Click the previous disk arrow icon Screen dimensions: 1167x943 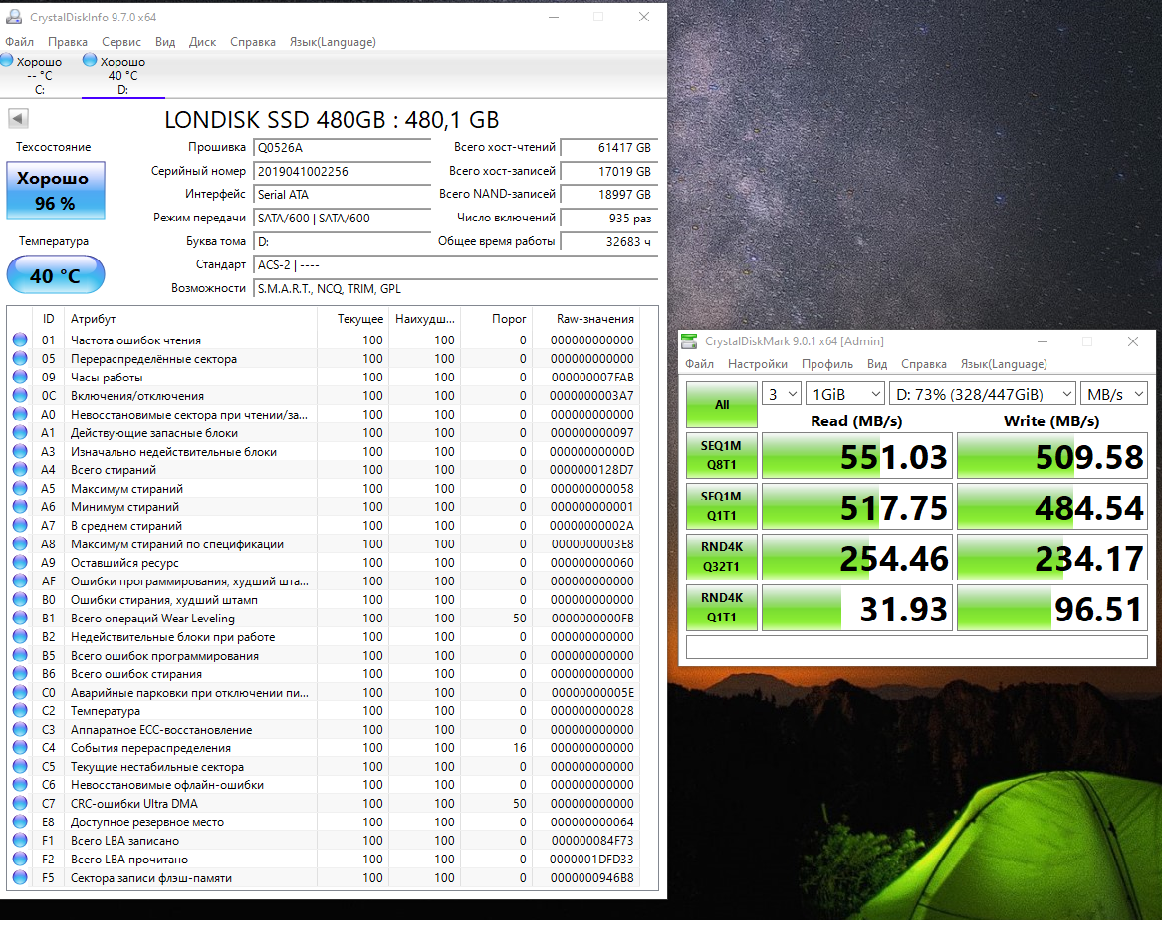coord(18,118)
